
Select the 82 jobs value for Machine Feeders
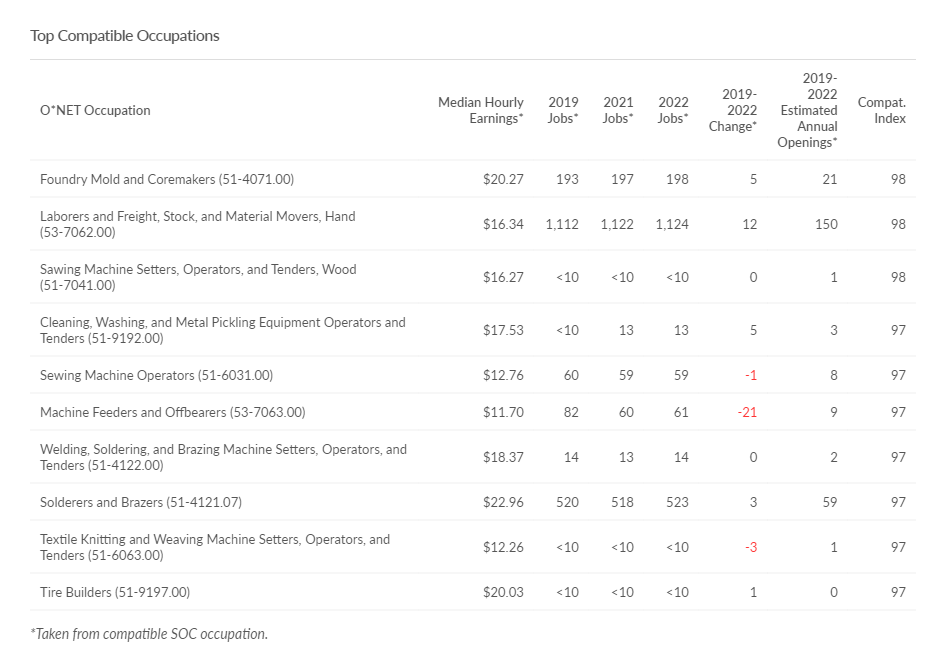pyautogui.click(x=571, y=413)
